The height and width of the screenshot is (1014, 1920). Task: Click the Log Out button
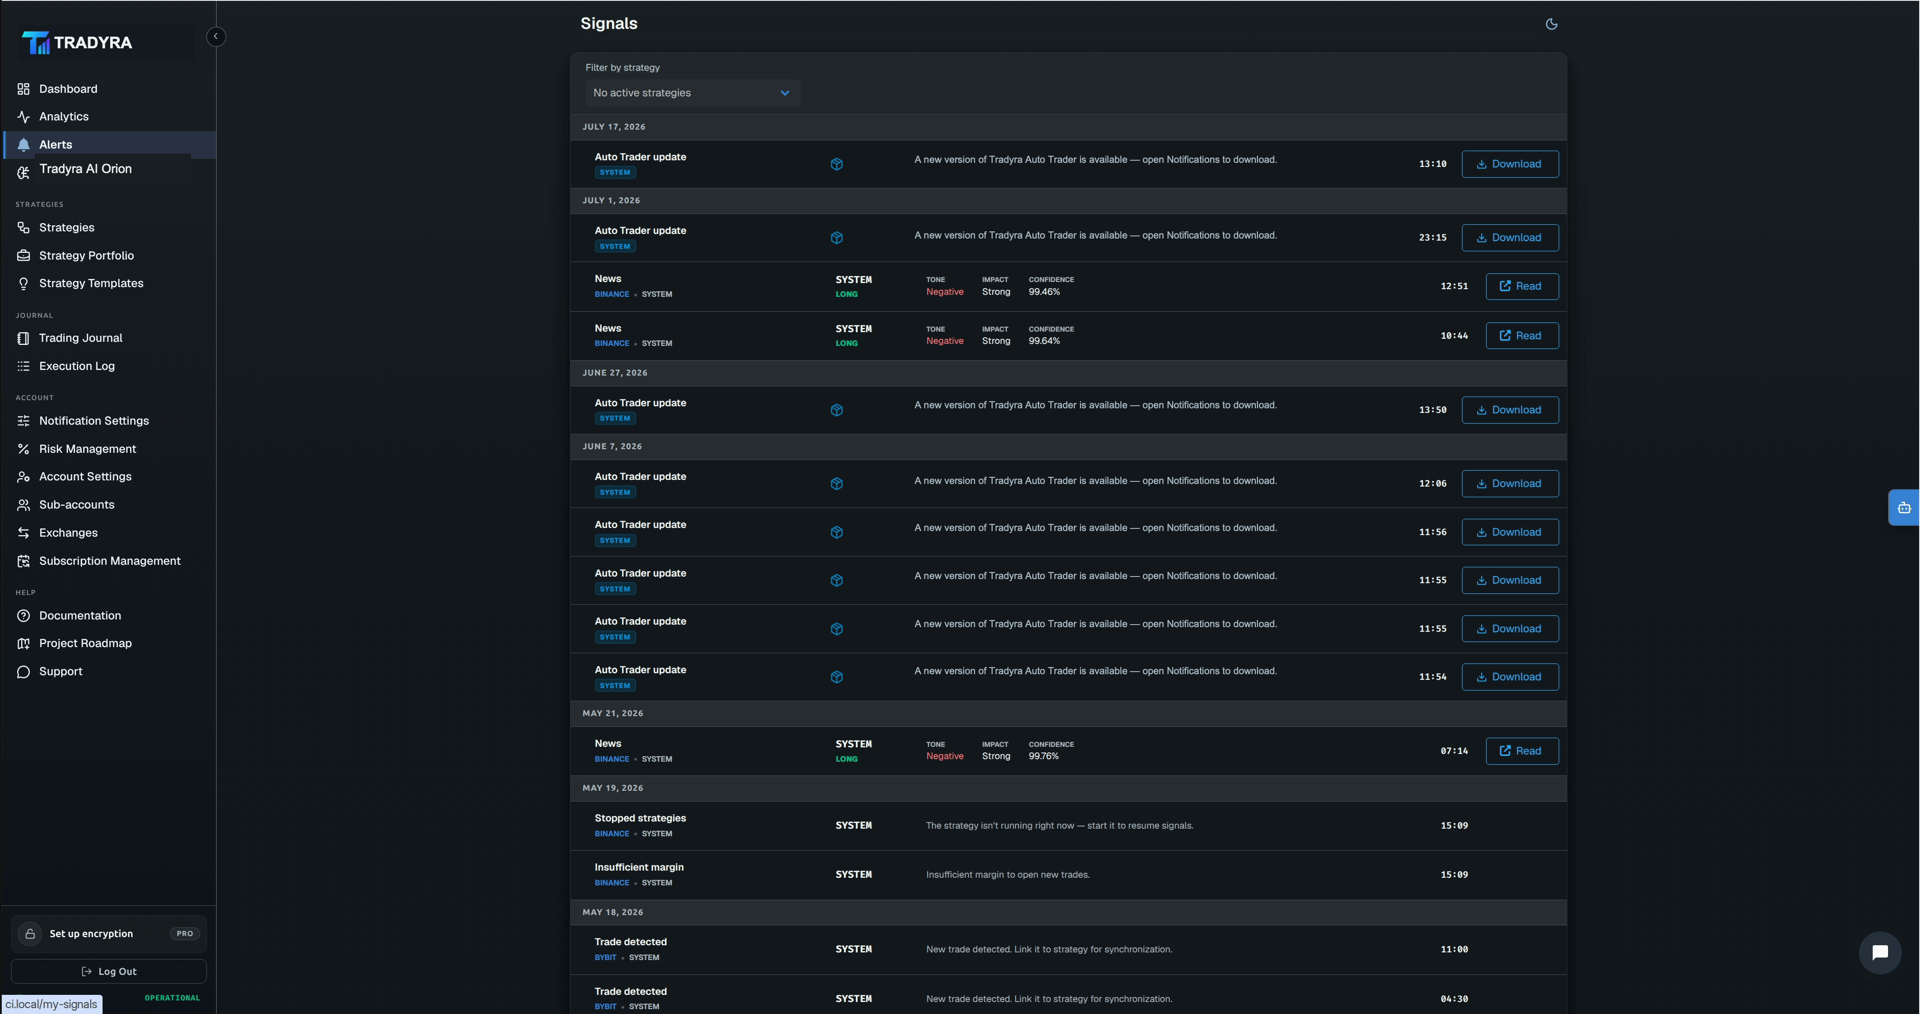(108, 972)
